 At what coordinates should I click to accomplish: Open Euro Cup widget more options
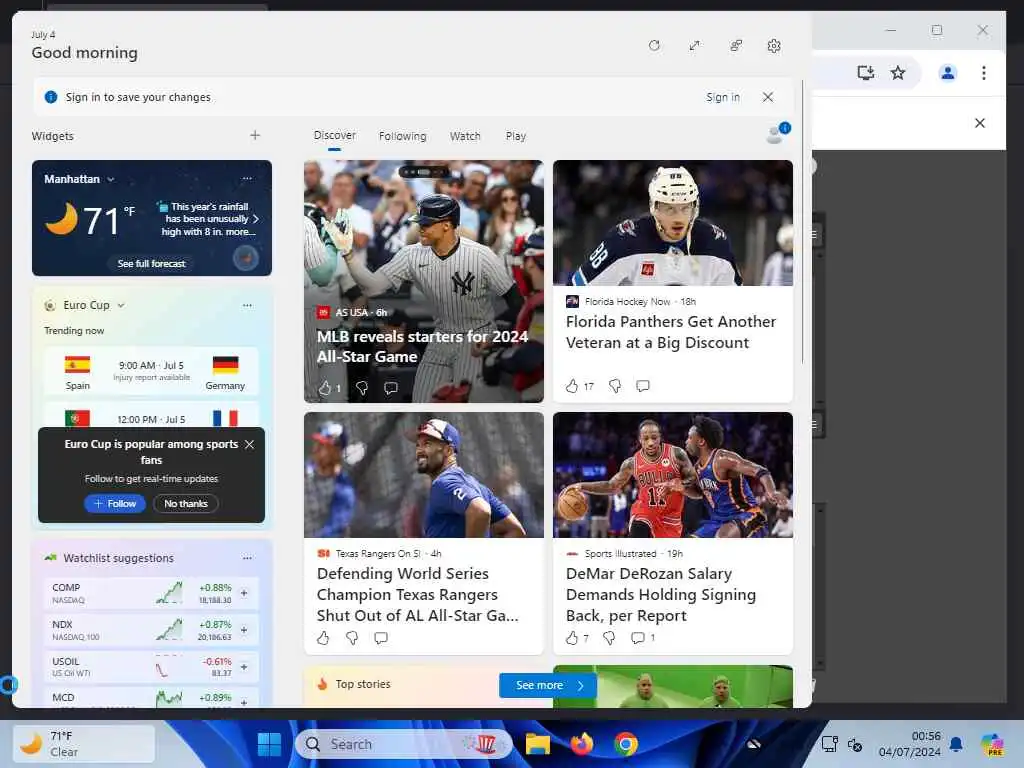(x=247, y=305)
